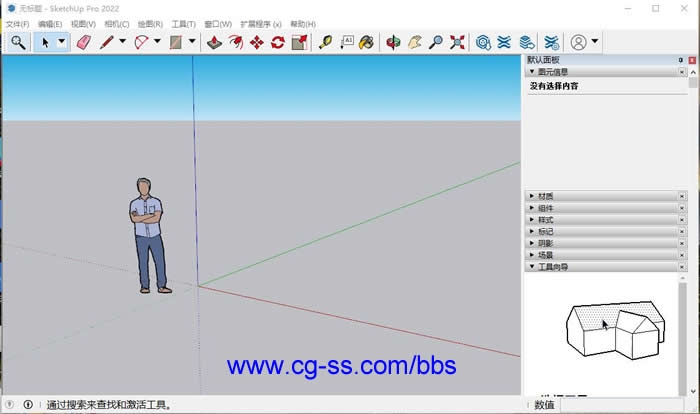Open the dropdown beside the Select arrow tool

tap(61, 42)
